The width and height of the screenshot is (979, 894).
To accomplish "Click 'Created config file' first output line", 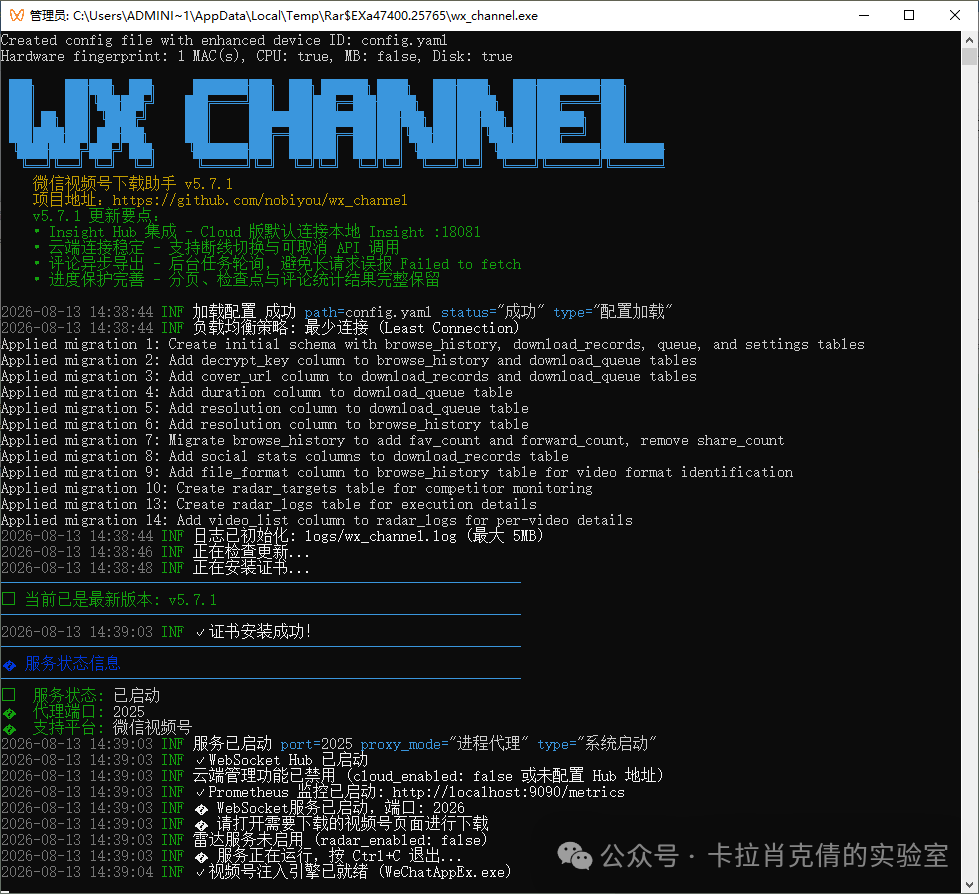I will coord(224,40).
